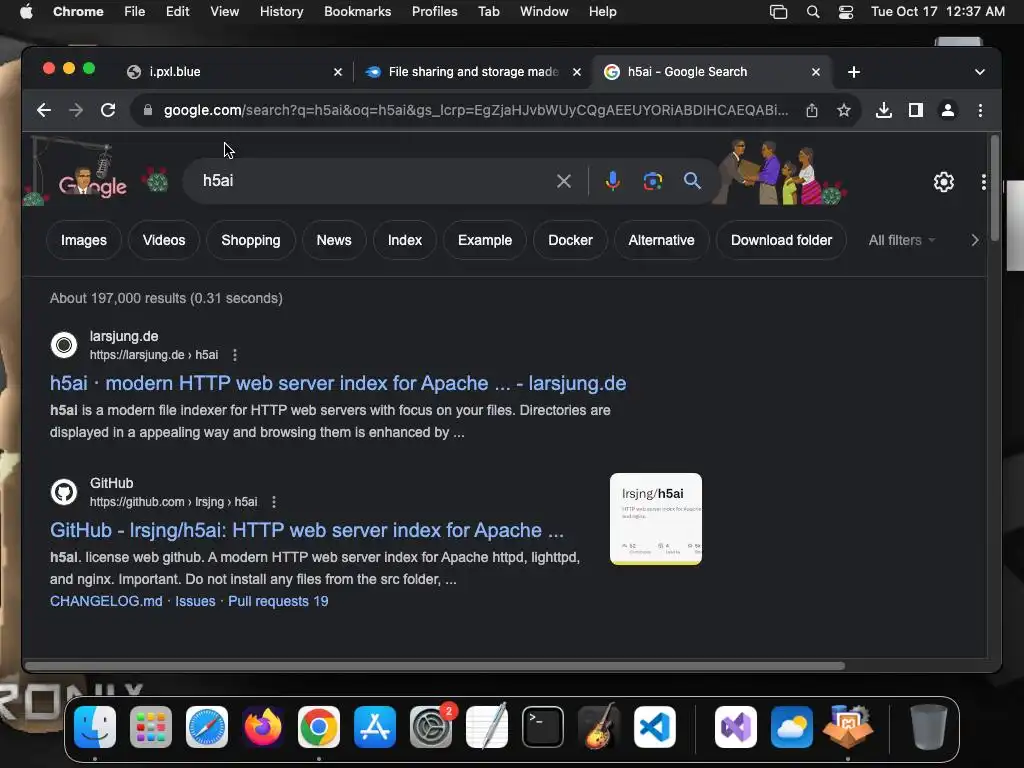This screenshot has height=768, width=1024.
Task: Open new tab with plus button
Action: (854, 72)
